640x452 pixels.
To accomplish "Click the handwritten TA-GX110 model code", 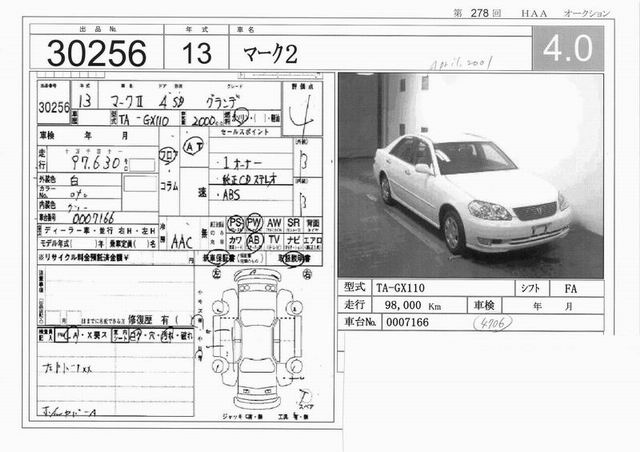I will (144, 120).
